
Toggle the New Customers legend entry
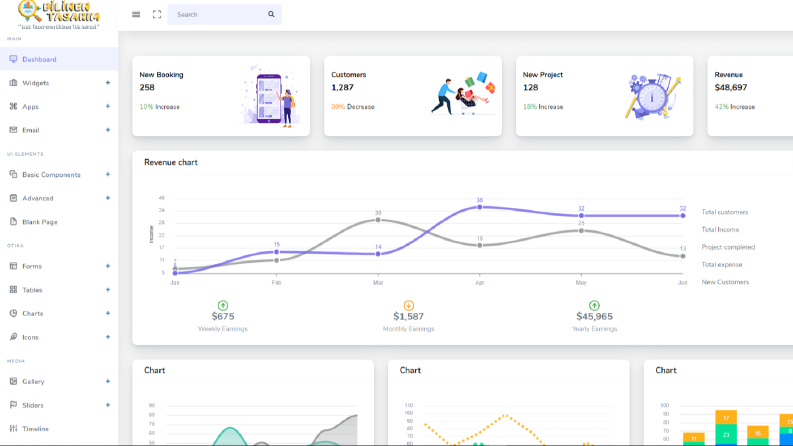click(725, 282)
